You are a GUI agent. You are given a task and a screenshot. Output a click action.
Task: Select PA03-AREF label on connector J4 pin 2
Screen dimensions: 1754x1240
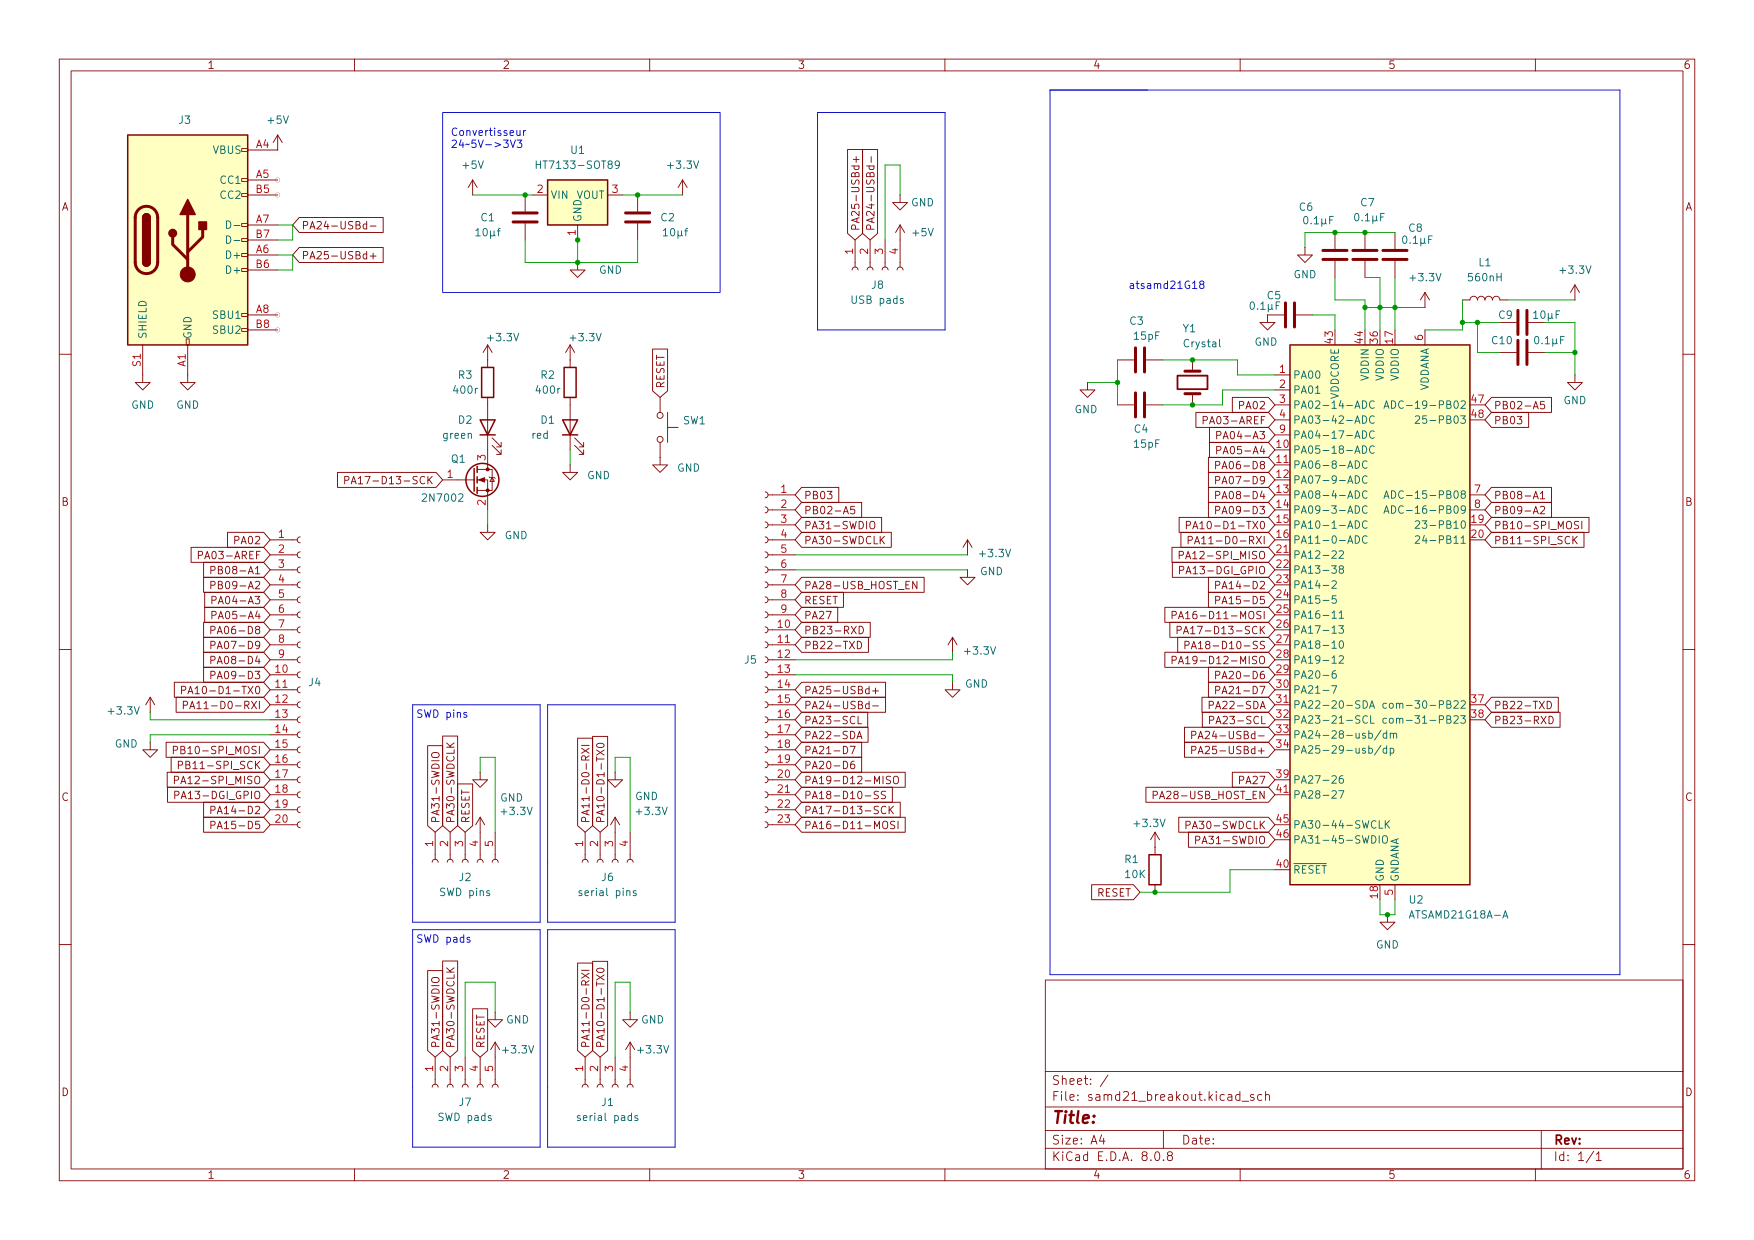tap(230, 555)
